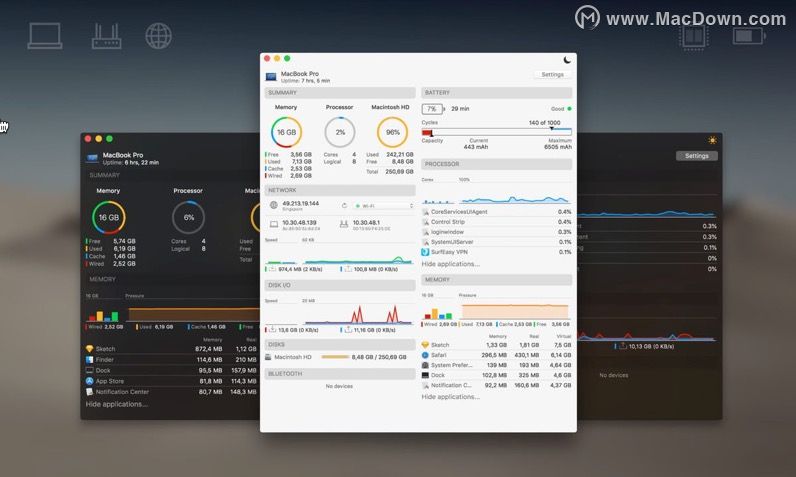This screenshot has height=477, width=796.
Task: Click the 96% Macintosh HD gauge
Action: (392, 132)
